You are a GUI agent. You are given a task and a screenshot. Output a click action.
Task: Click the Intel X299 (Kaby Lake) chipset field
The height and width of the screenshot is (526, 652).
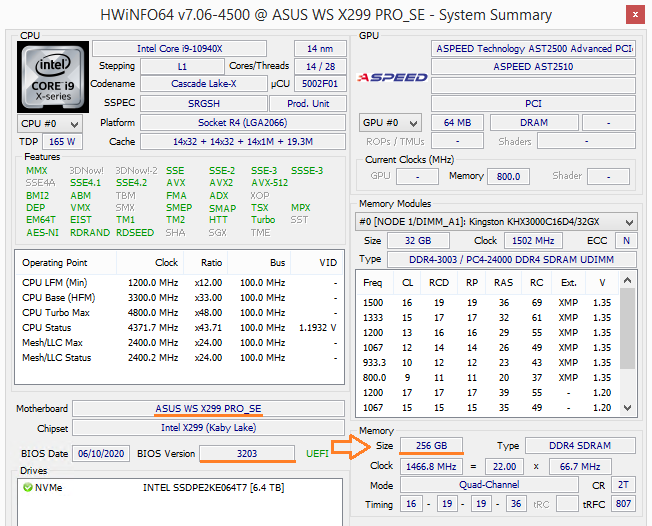(x=208, y=428)
